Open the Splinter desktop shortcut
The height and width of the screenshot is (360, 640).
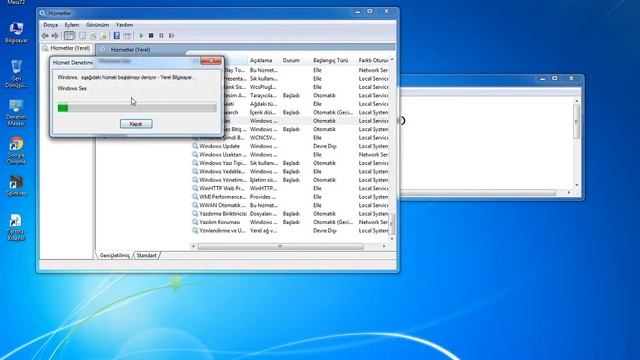(x=16, y=186)
